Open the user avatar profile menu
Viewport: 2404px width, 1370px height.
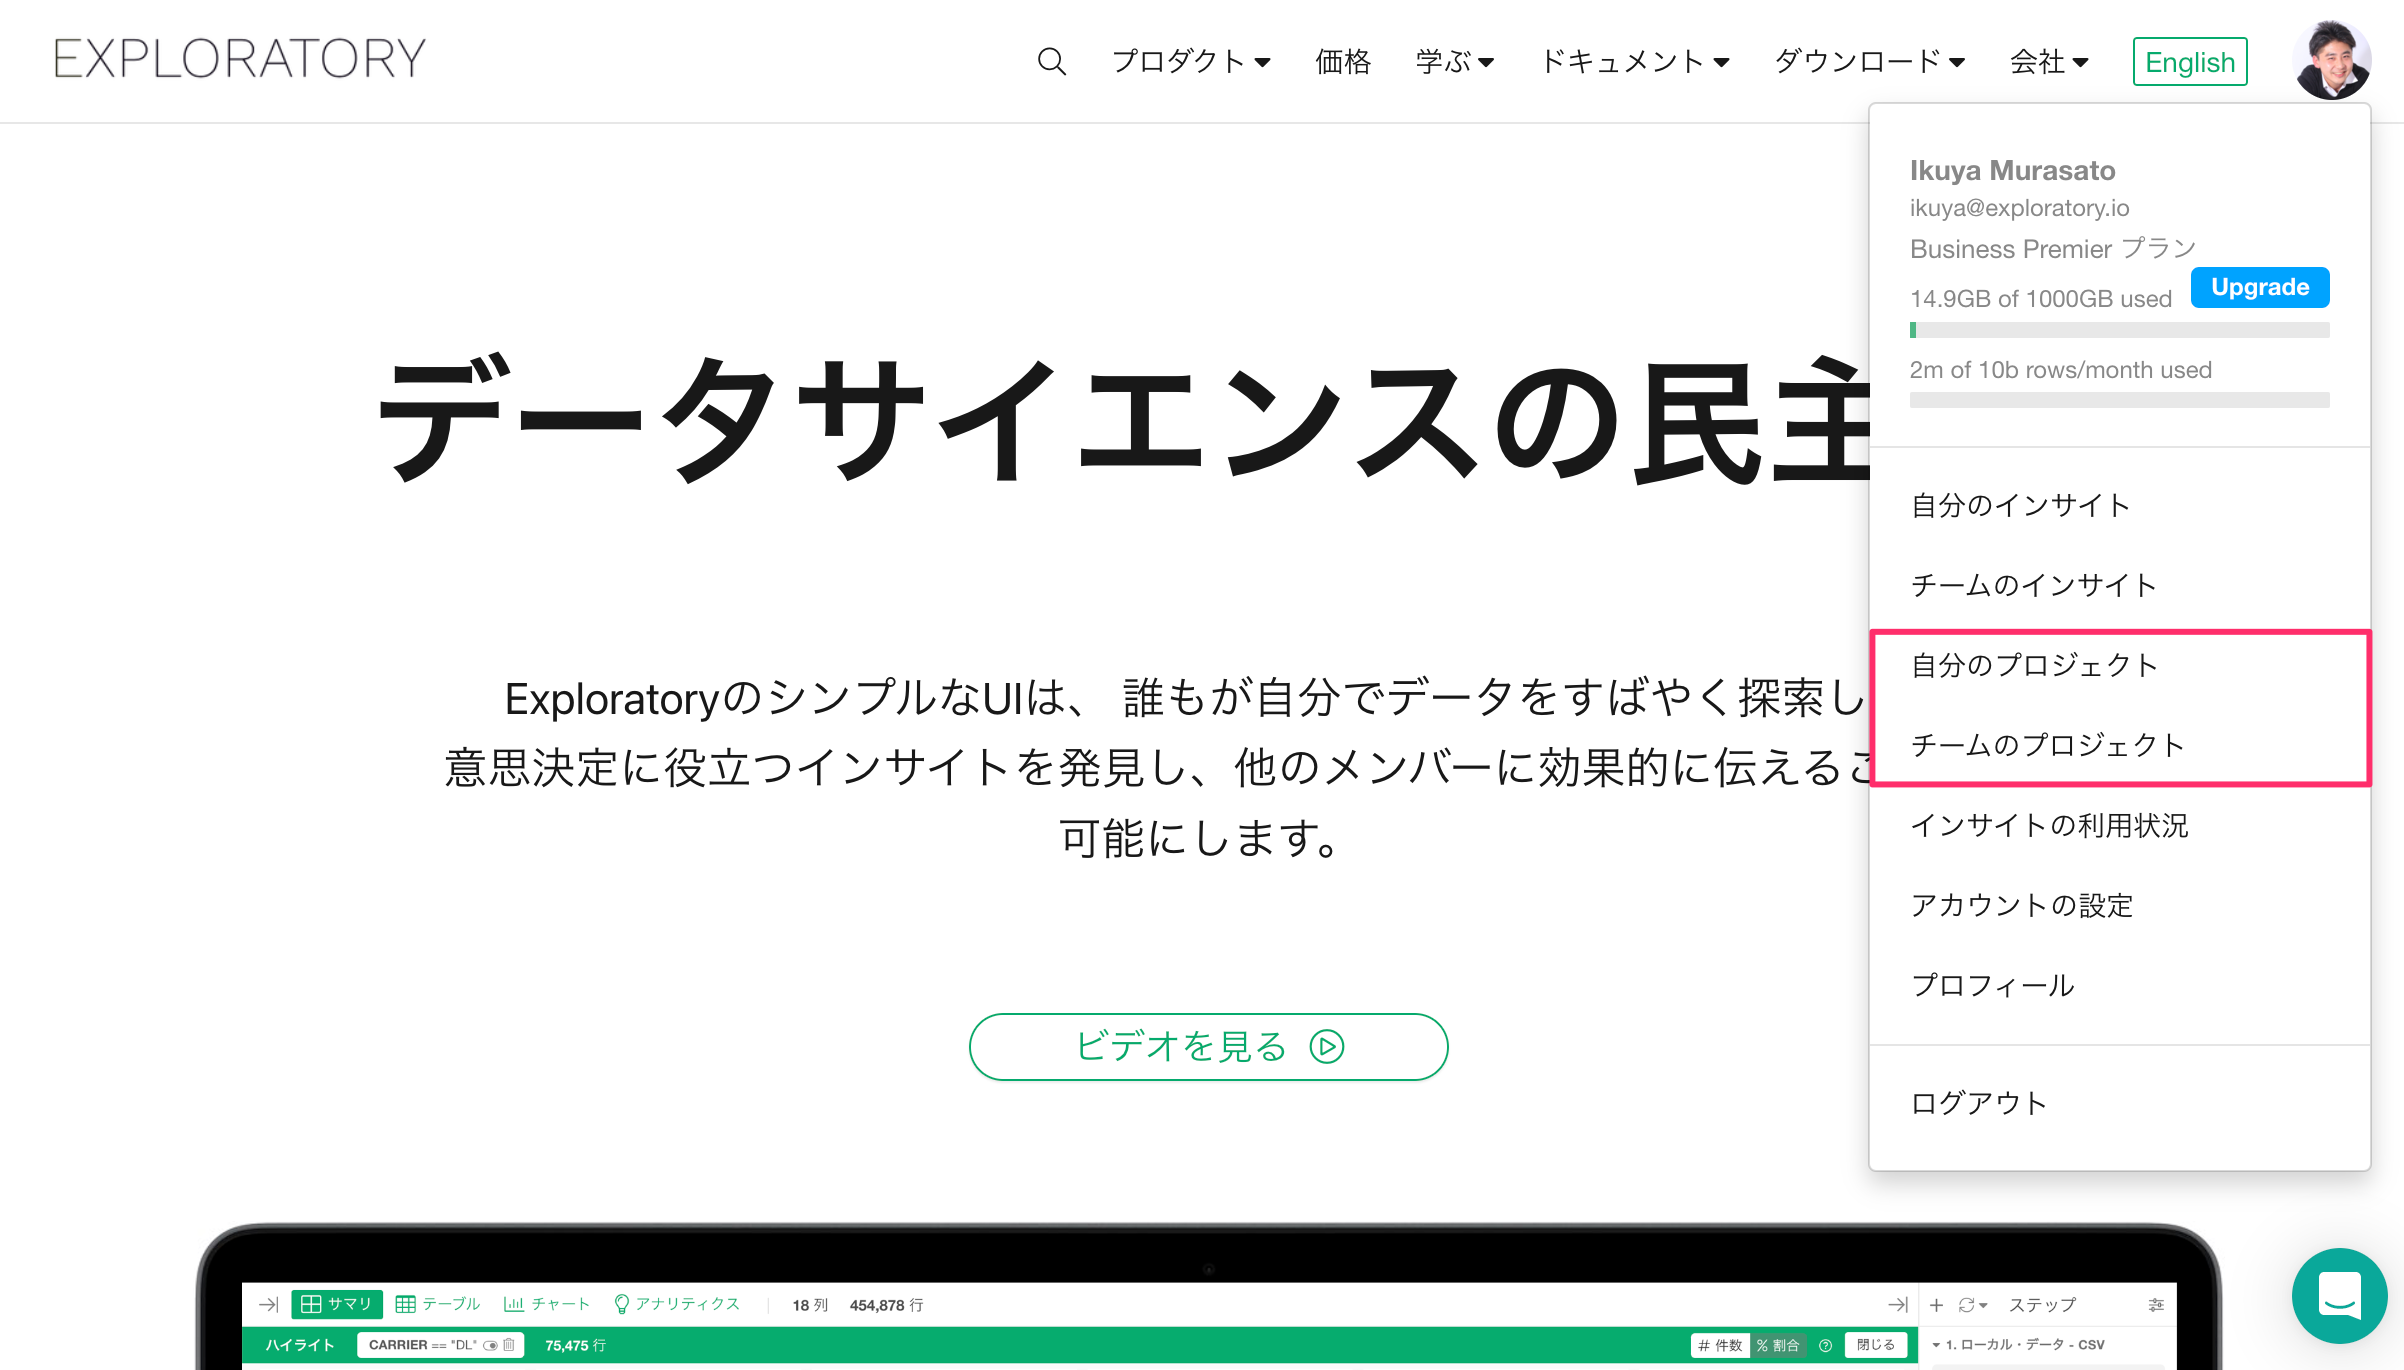(2331, 60)
